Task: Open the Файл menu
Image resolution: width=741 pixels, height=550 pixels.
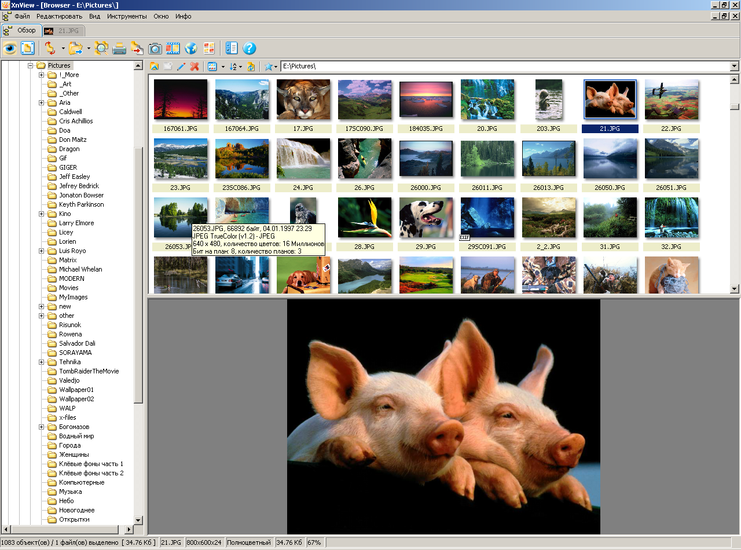Action: click(22, 16)
